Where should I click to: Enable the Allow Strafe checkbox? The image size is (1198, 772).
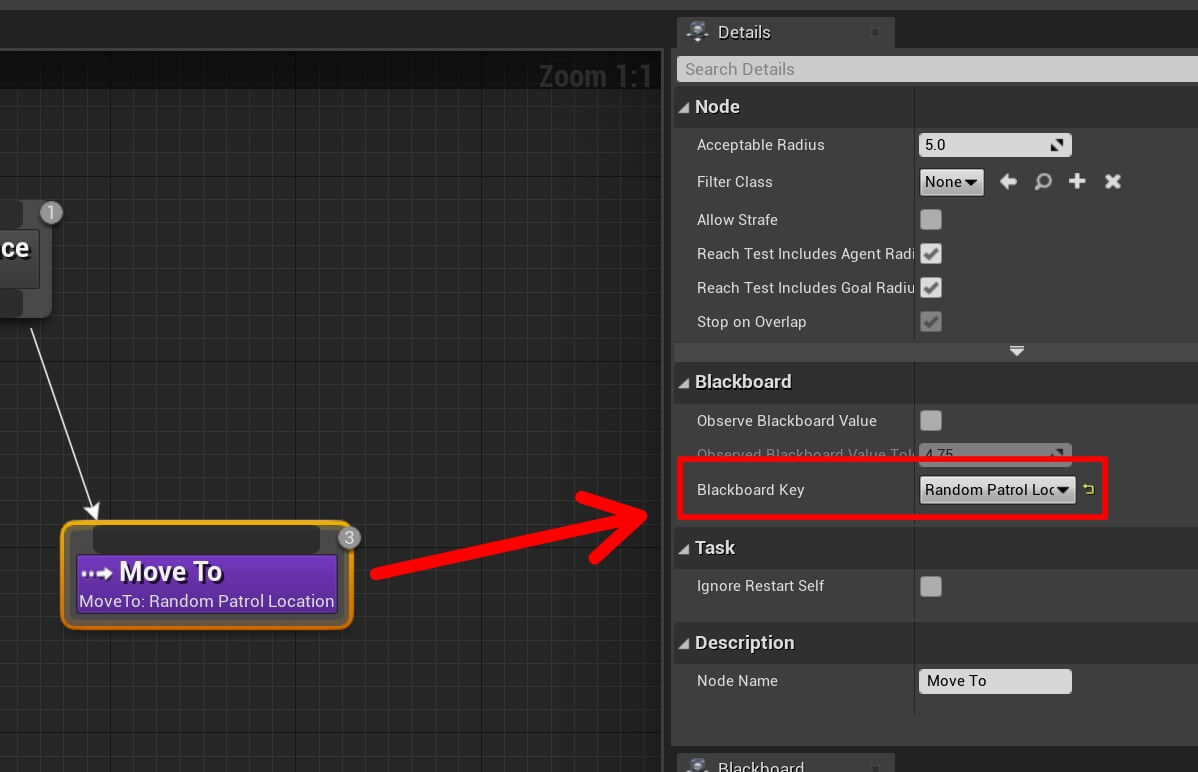coord(930,220)
